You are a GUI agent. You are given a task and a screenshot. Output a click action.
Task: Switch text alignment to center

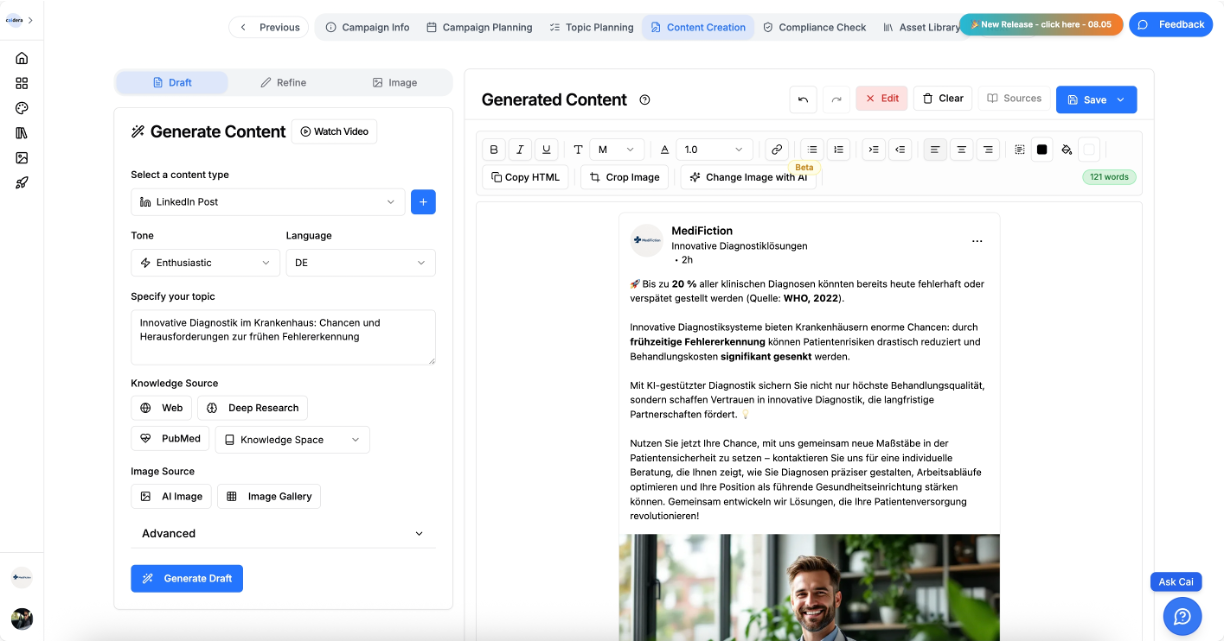[x=961, y=149]
